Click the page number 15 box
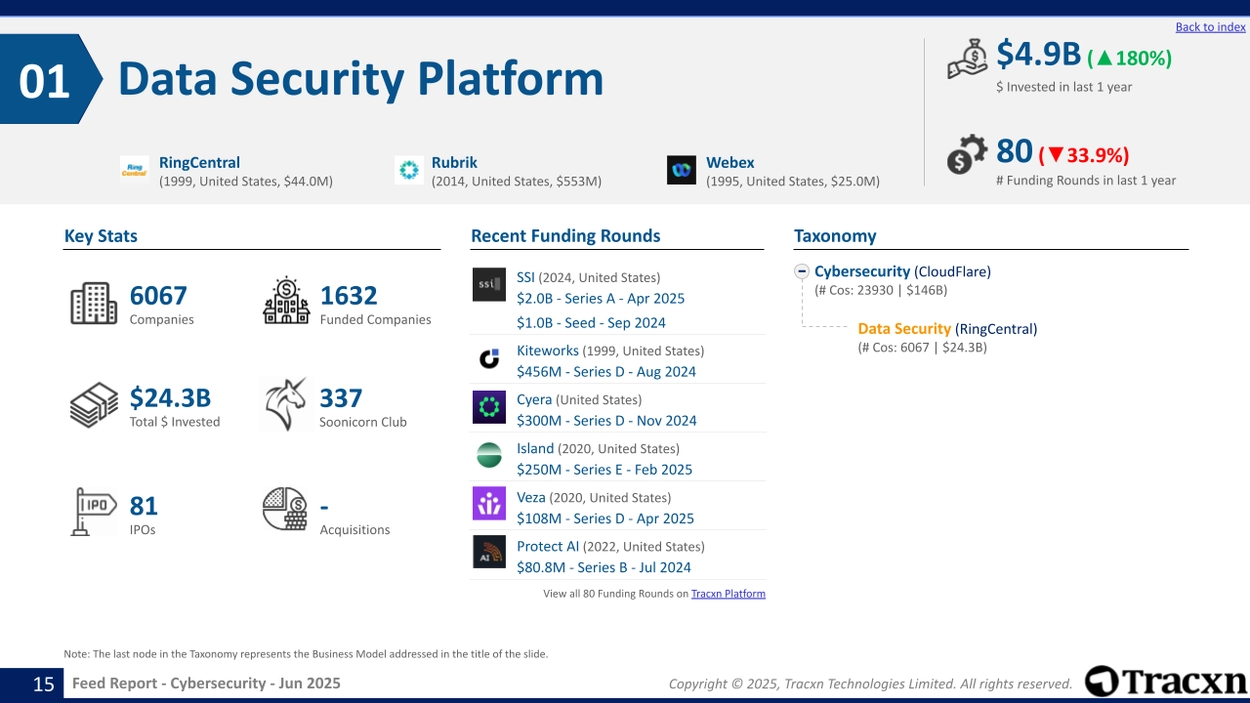The image size is (1250, 703). click(x=32, y=684)
